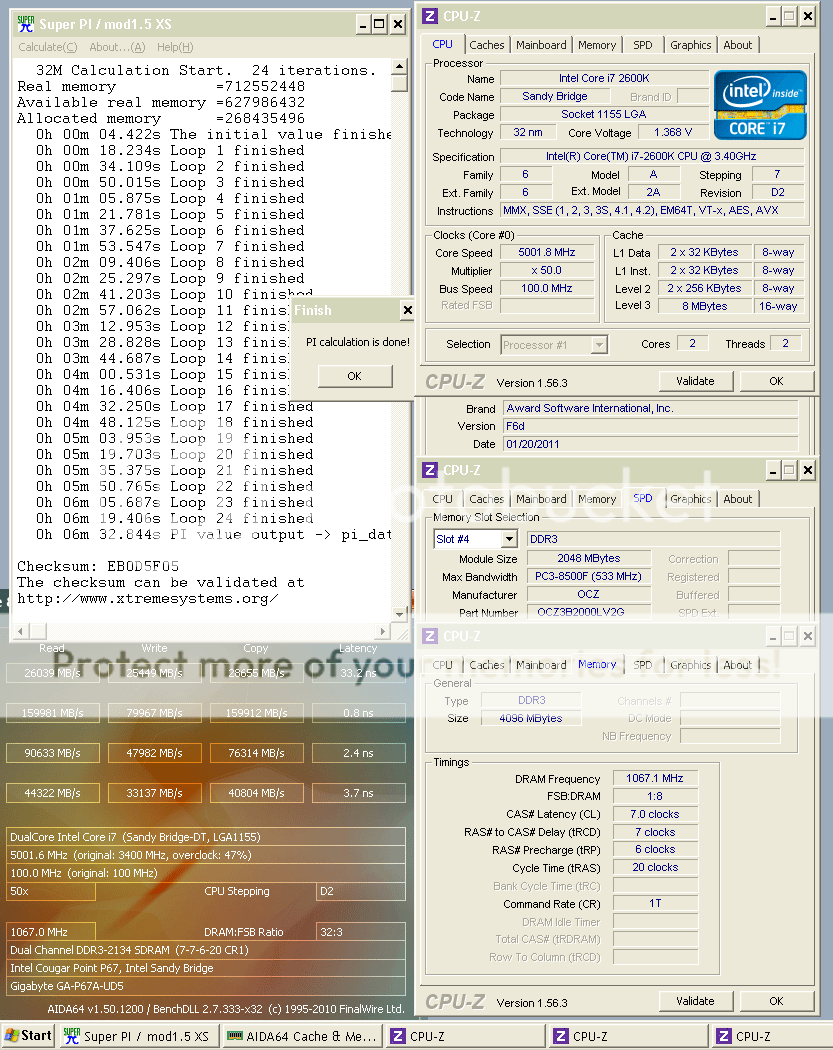Image resolution: width=833 pixels, height=1050 pixels.
Task: Close the Super PI window
Action: tap(398, 25)
